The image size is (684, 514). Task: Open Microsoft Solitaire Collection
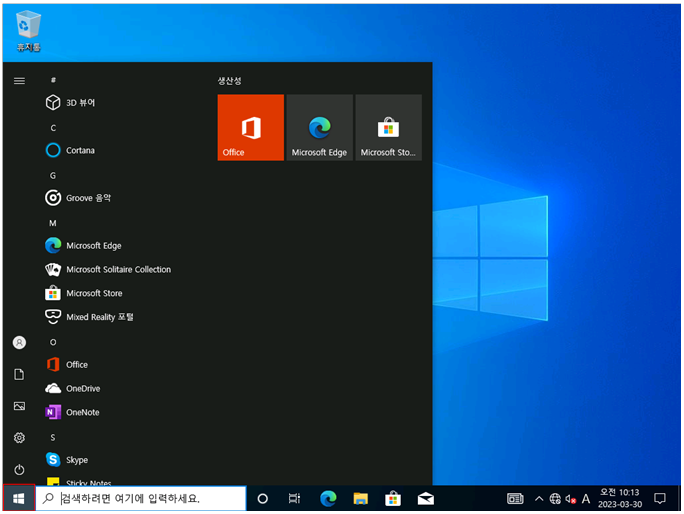tap(108, 269)
